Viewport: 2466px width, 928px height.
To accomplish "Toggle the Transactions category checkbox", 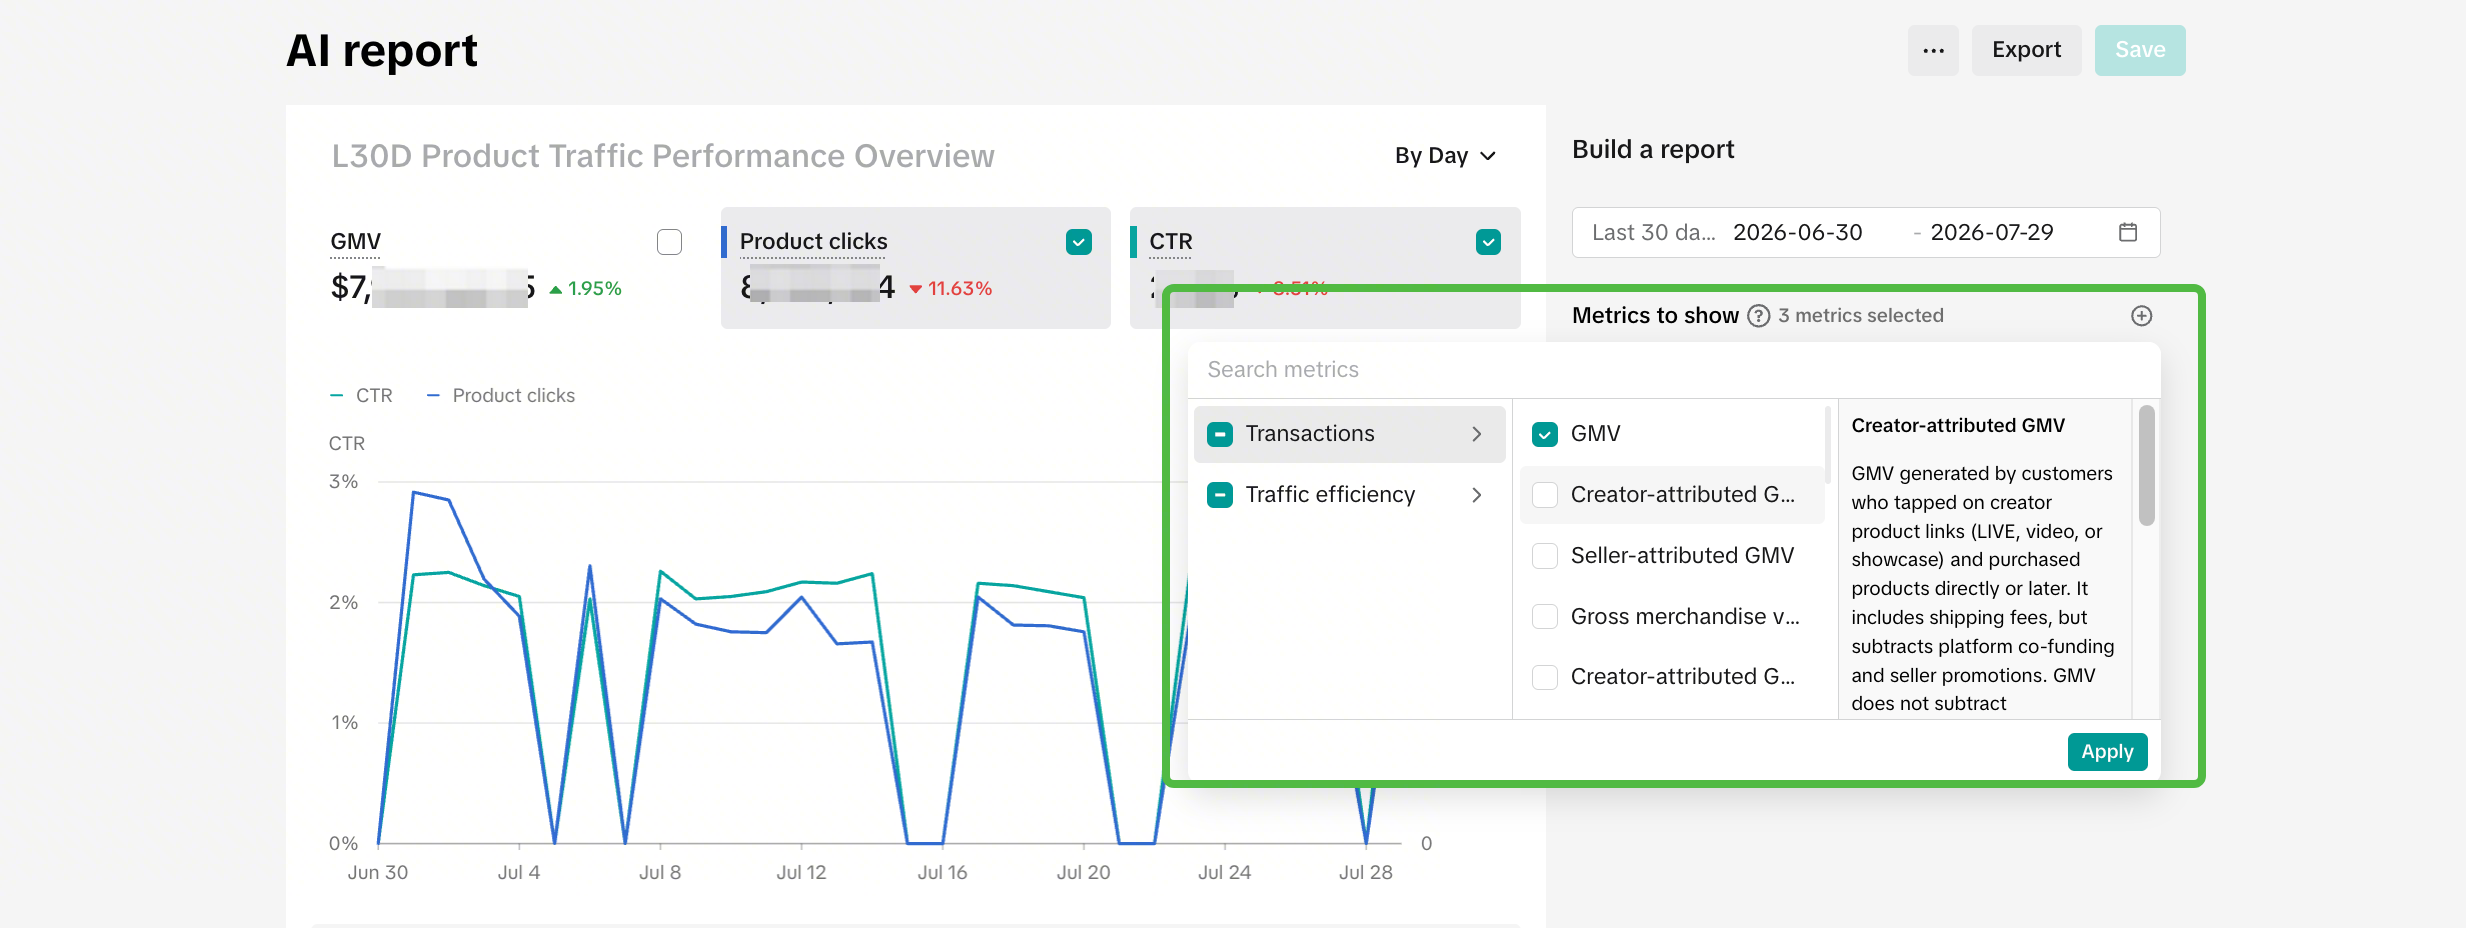I will pos(1220,434).
